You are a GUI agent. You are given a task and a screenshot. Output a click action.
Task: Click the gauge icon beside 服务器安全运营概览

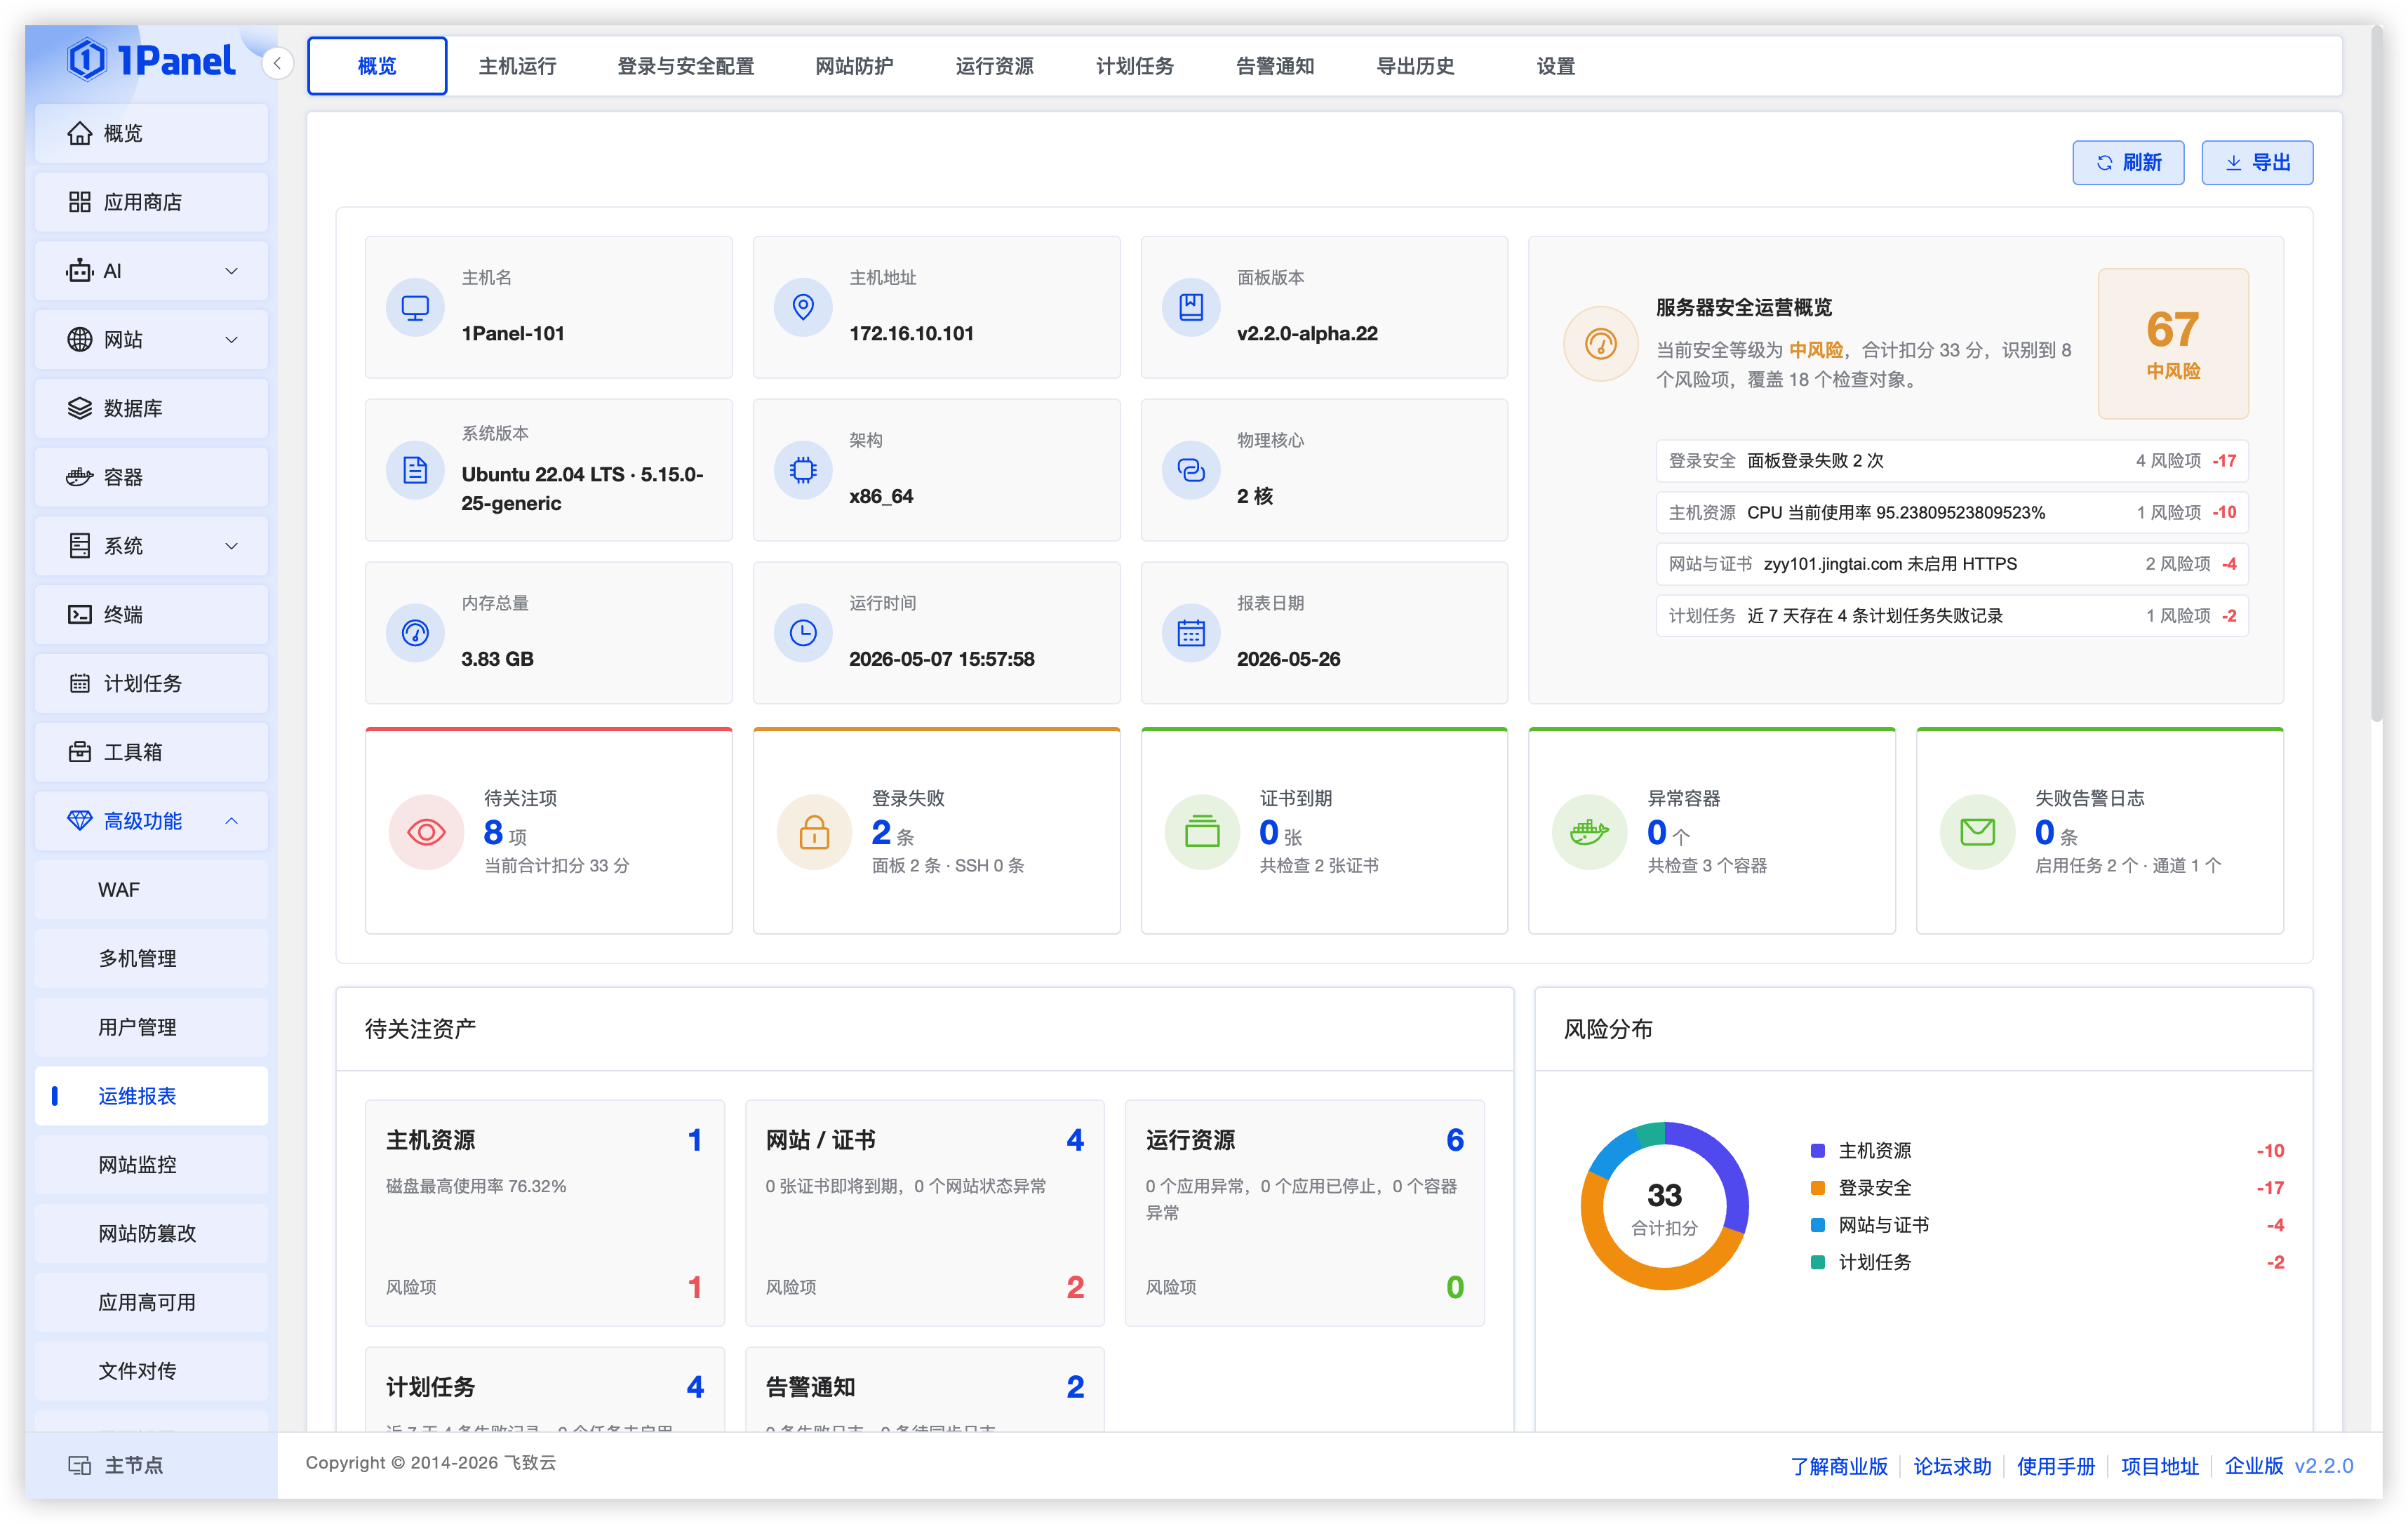click(1601, 344)
